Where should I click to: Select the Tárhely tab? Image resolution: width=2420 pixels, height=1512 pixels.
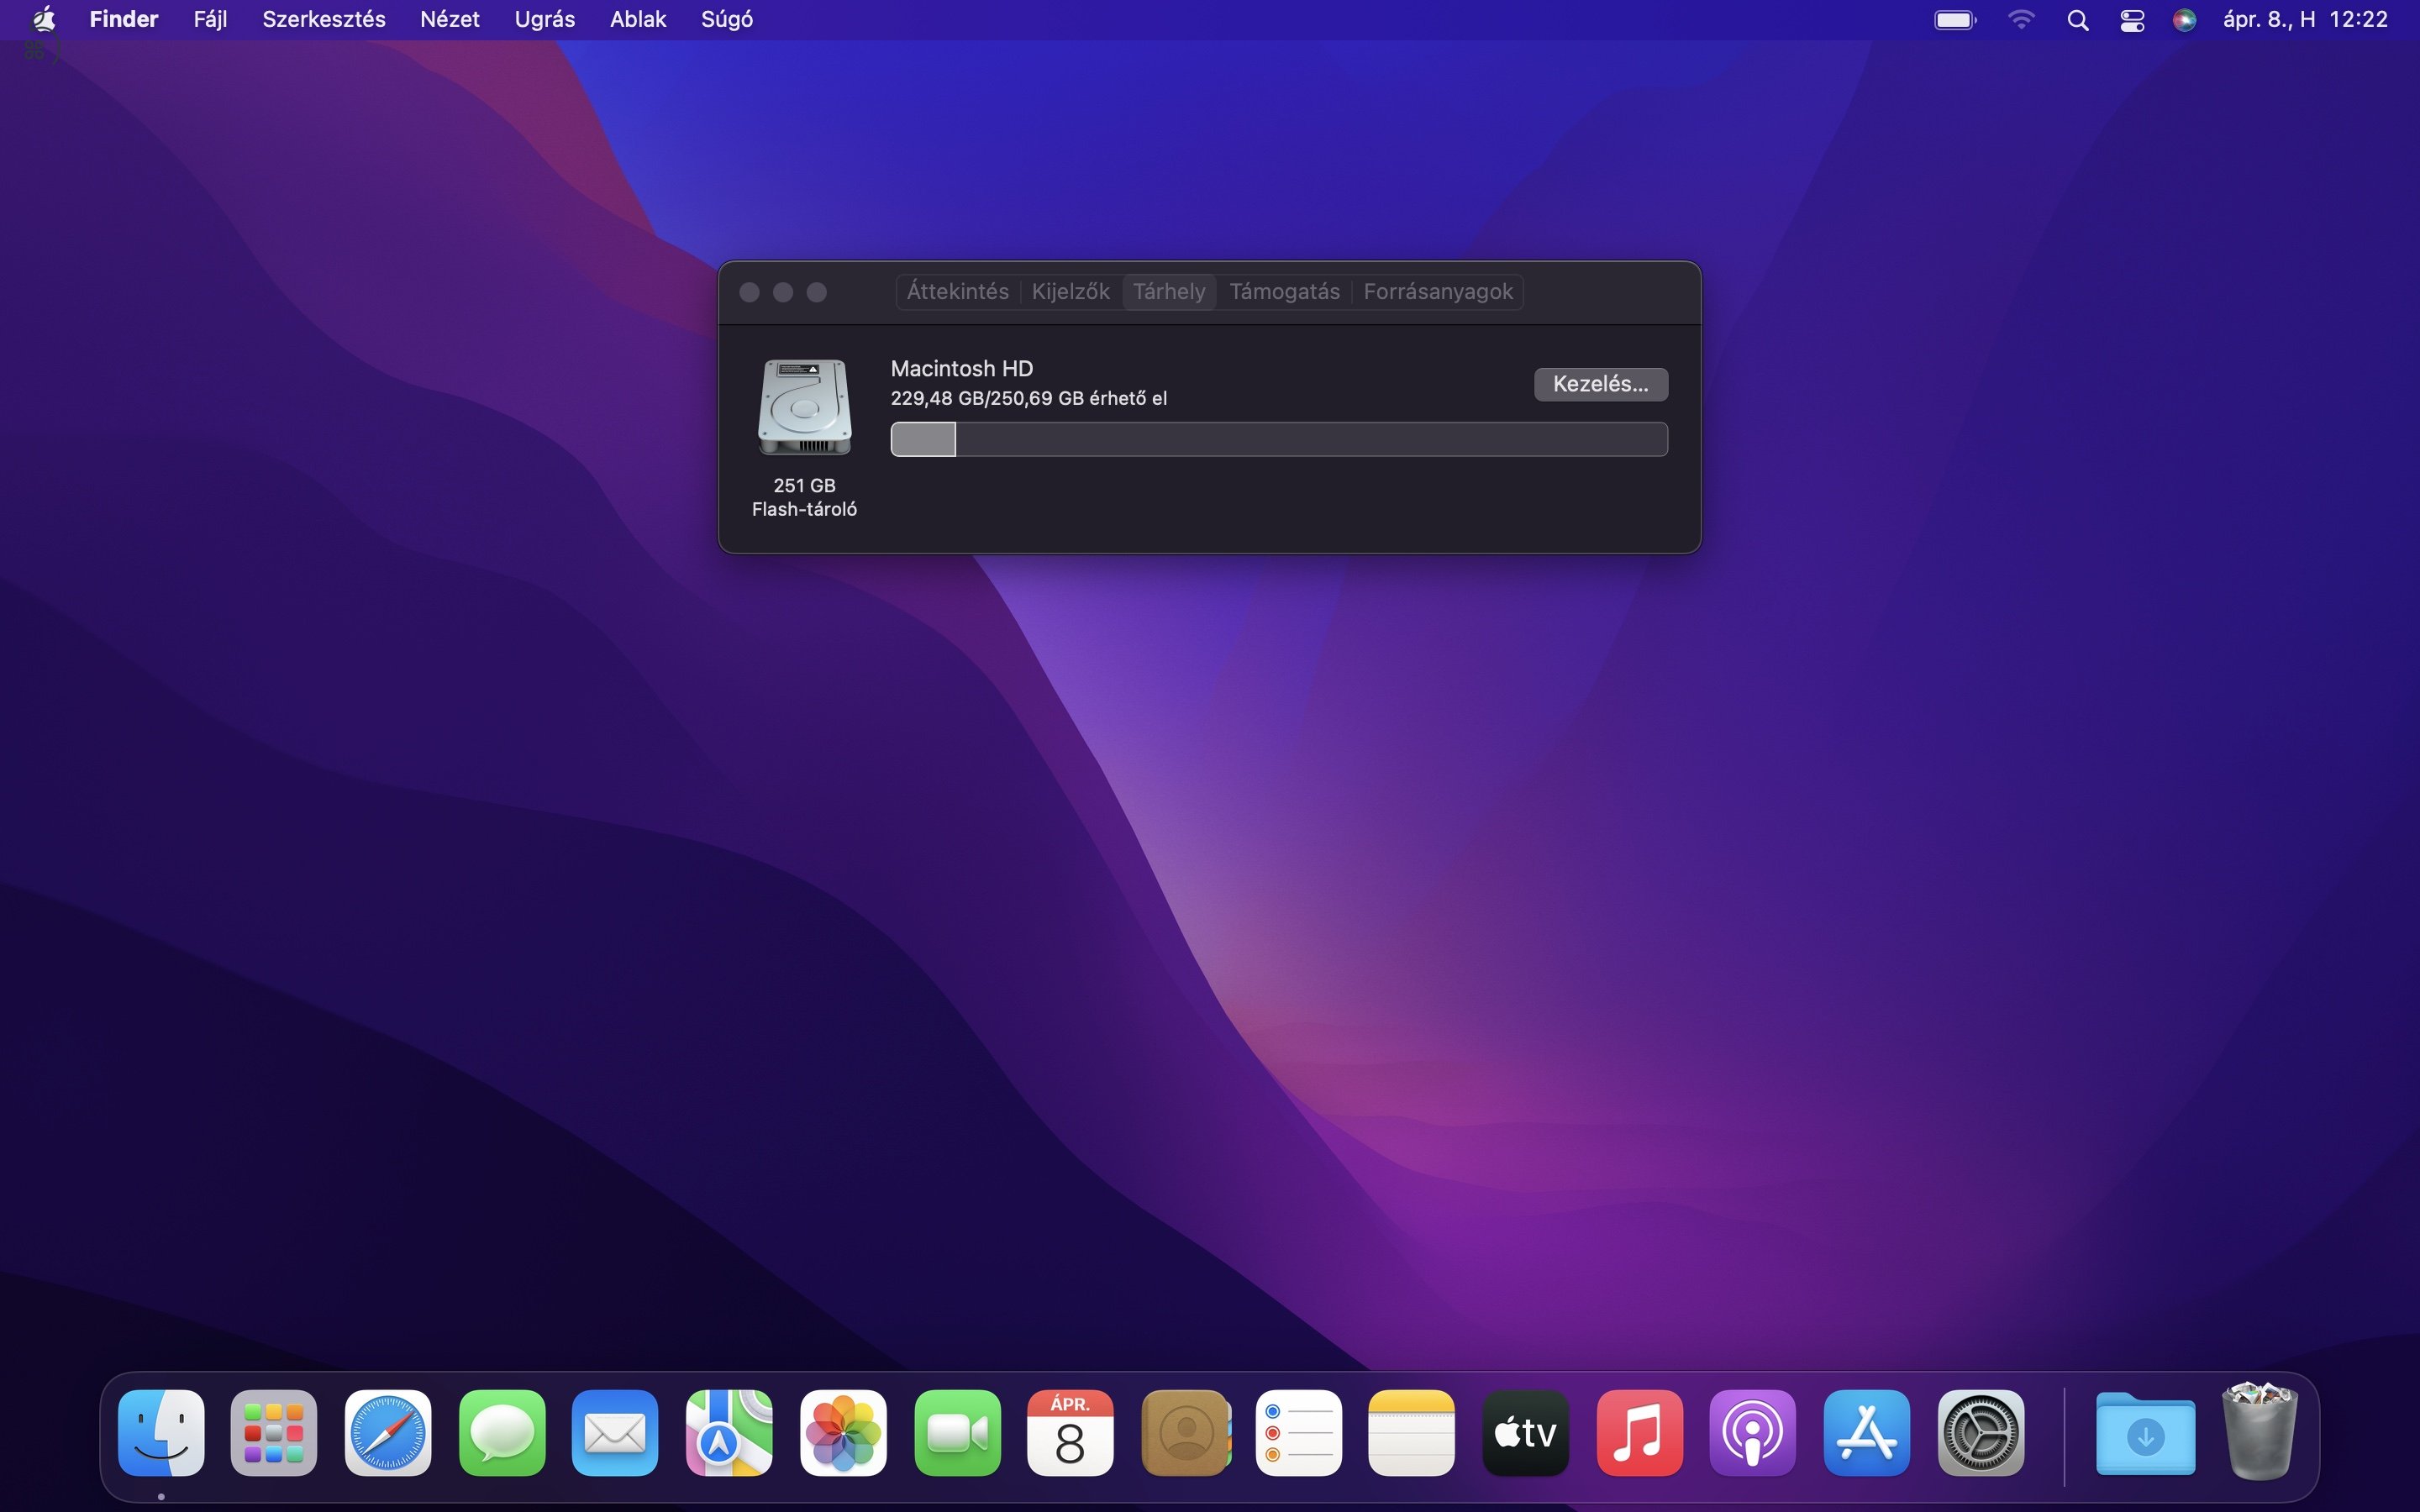click(1169, 292)
